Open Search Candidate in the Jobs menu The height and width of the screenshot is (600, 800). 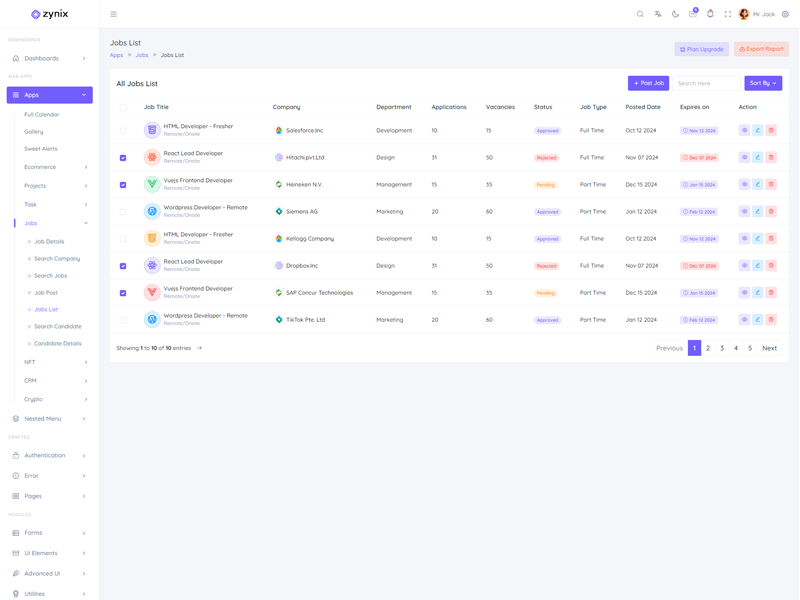(58, 326)
